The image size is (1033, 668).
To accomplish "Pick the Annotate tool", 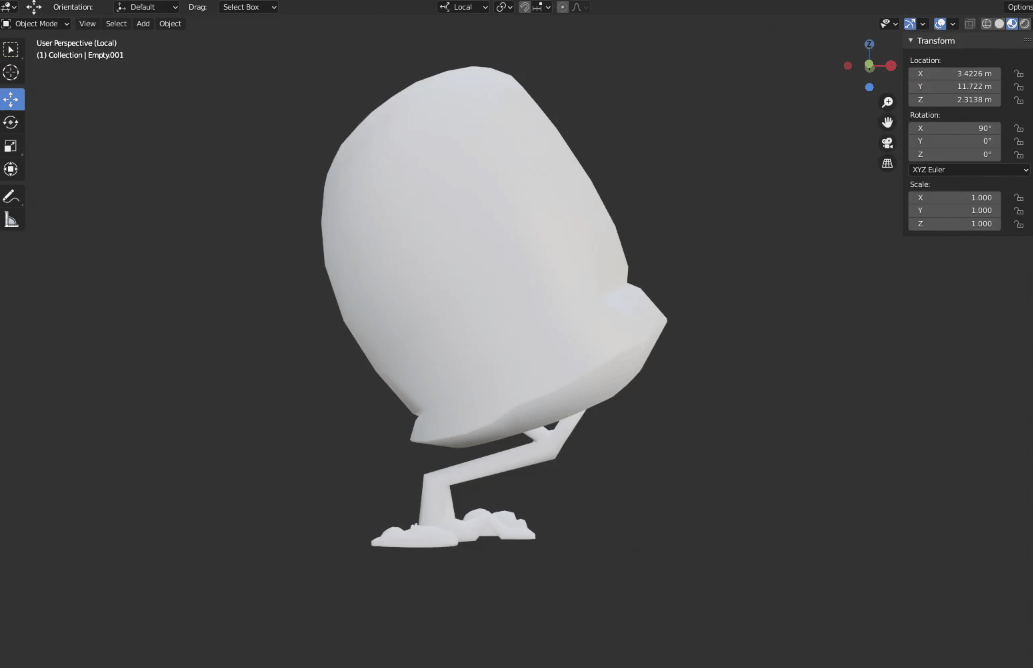I will [x=11, y=196].
